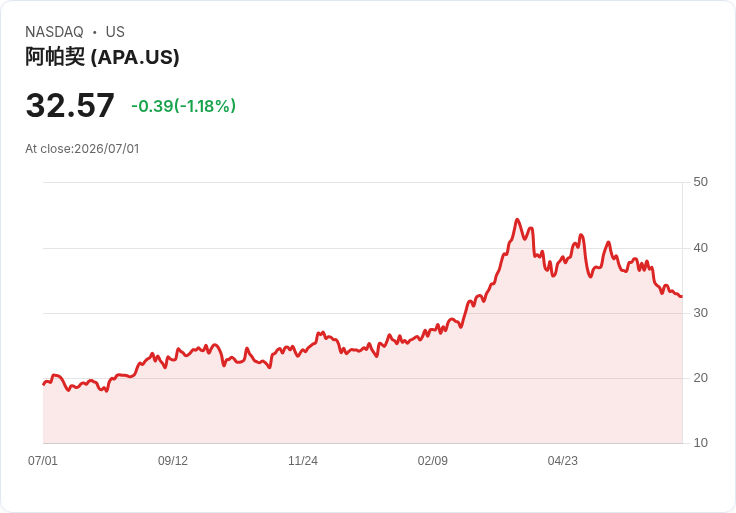The height and width of the screenshot is (513, 736).
Task: Click the NASDAQ exchange label
Action: coord(54,32)
